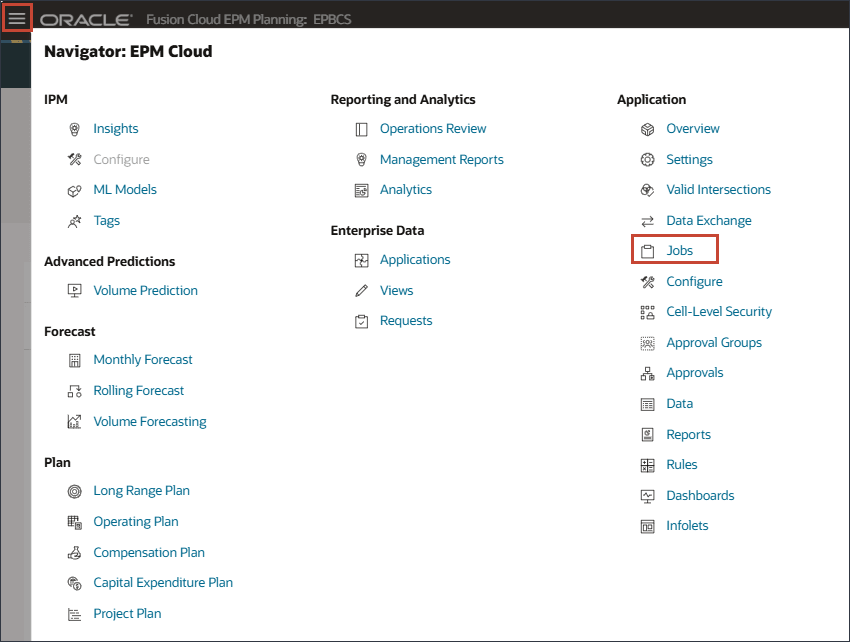Click the Settings gear icon

[x=647, y=159]
